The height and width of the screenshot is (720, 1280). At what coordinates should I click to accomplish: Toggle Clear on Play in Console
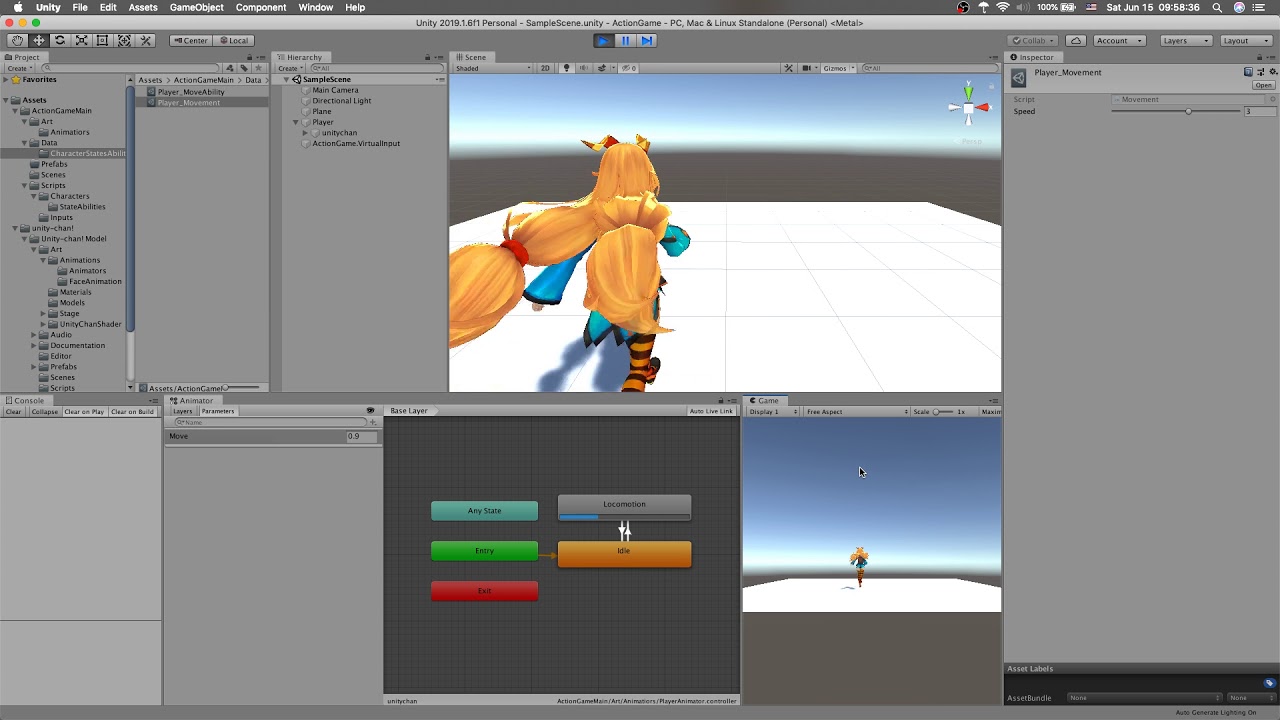pyautogui.click(x=84, y=412)
